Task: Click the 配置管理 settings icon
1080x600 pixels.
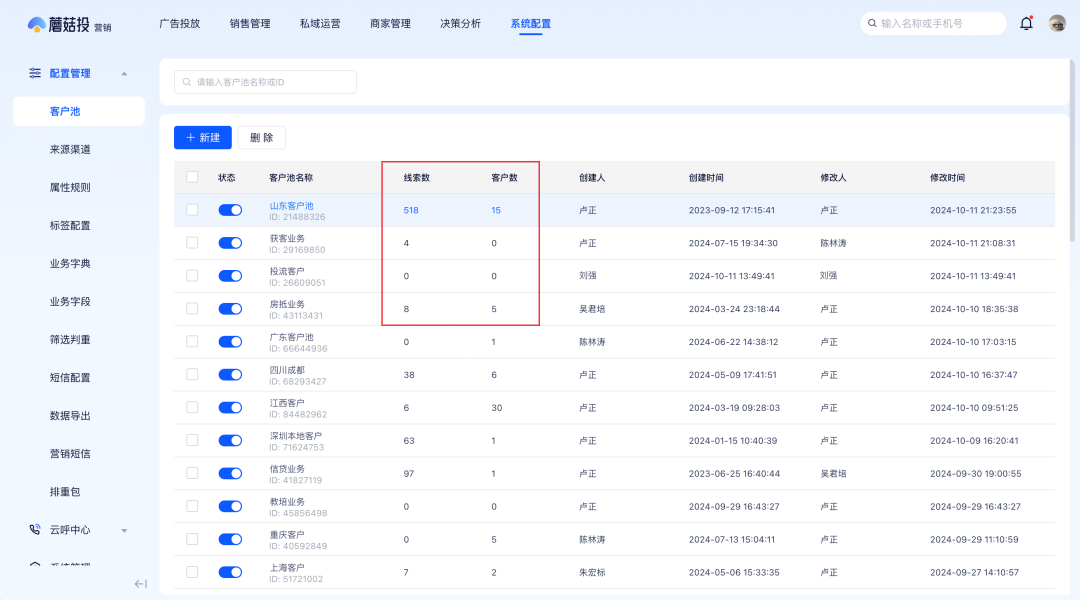Action: click(x=35, y=73)
